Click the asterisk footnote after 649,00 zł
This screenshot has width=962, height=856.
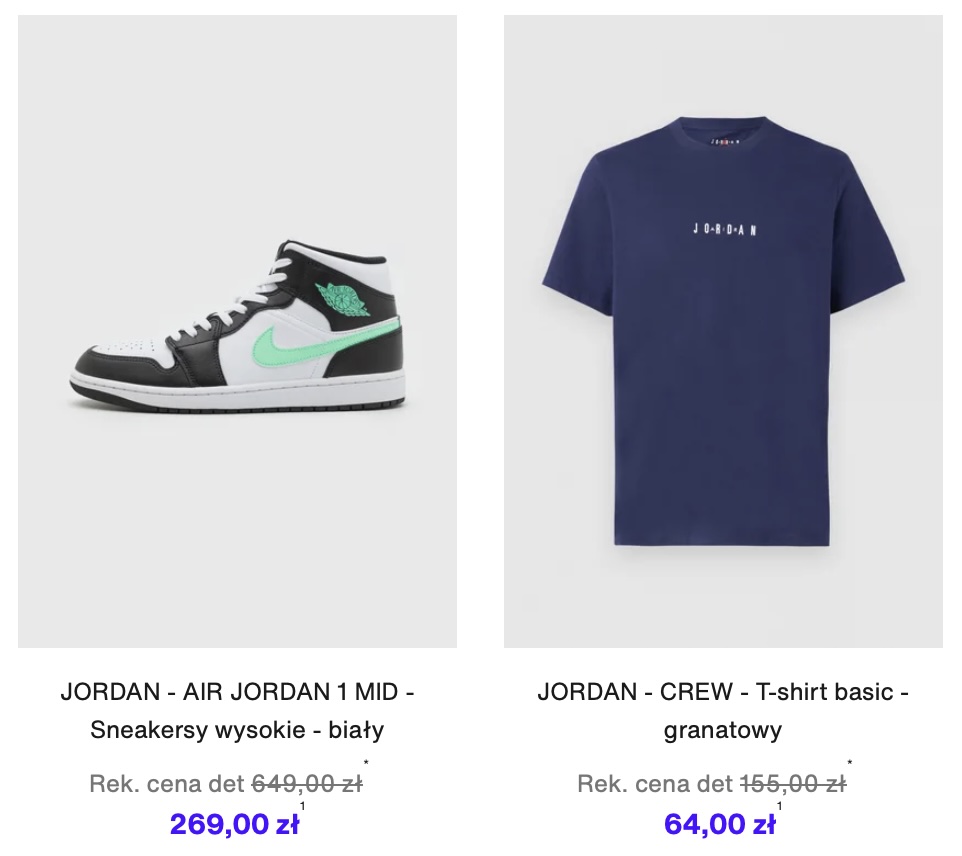pos(366,763)
